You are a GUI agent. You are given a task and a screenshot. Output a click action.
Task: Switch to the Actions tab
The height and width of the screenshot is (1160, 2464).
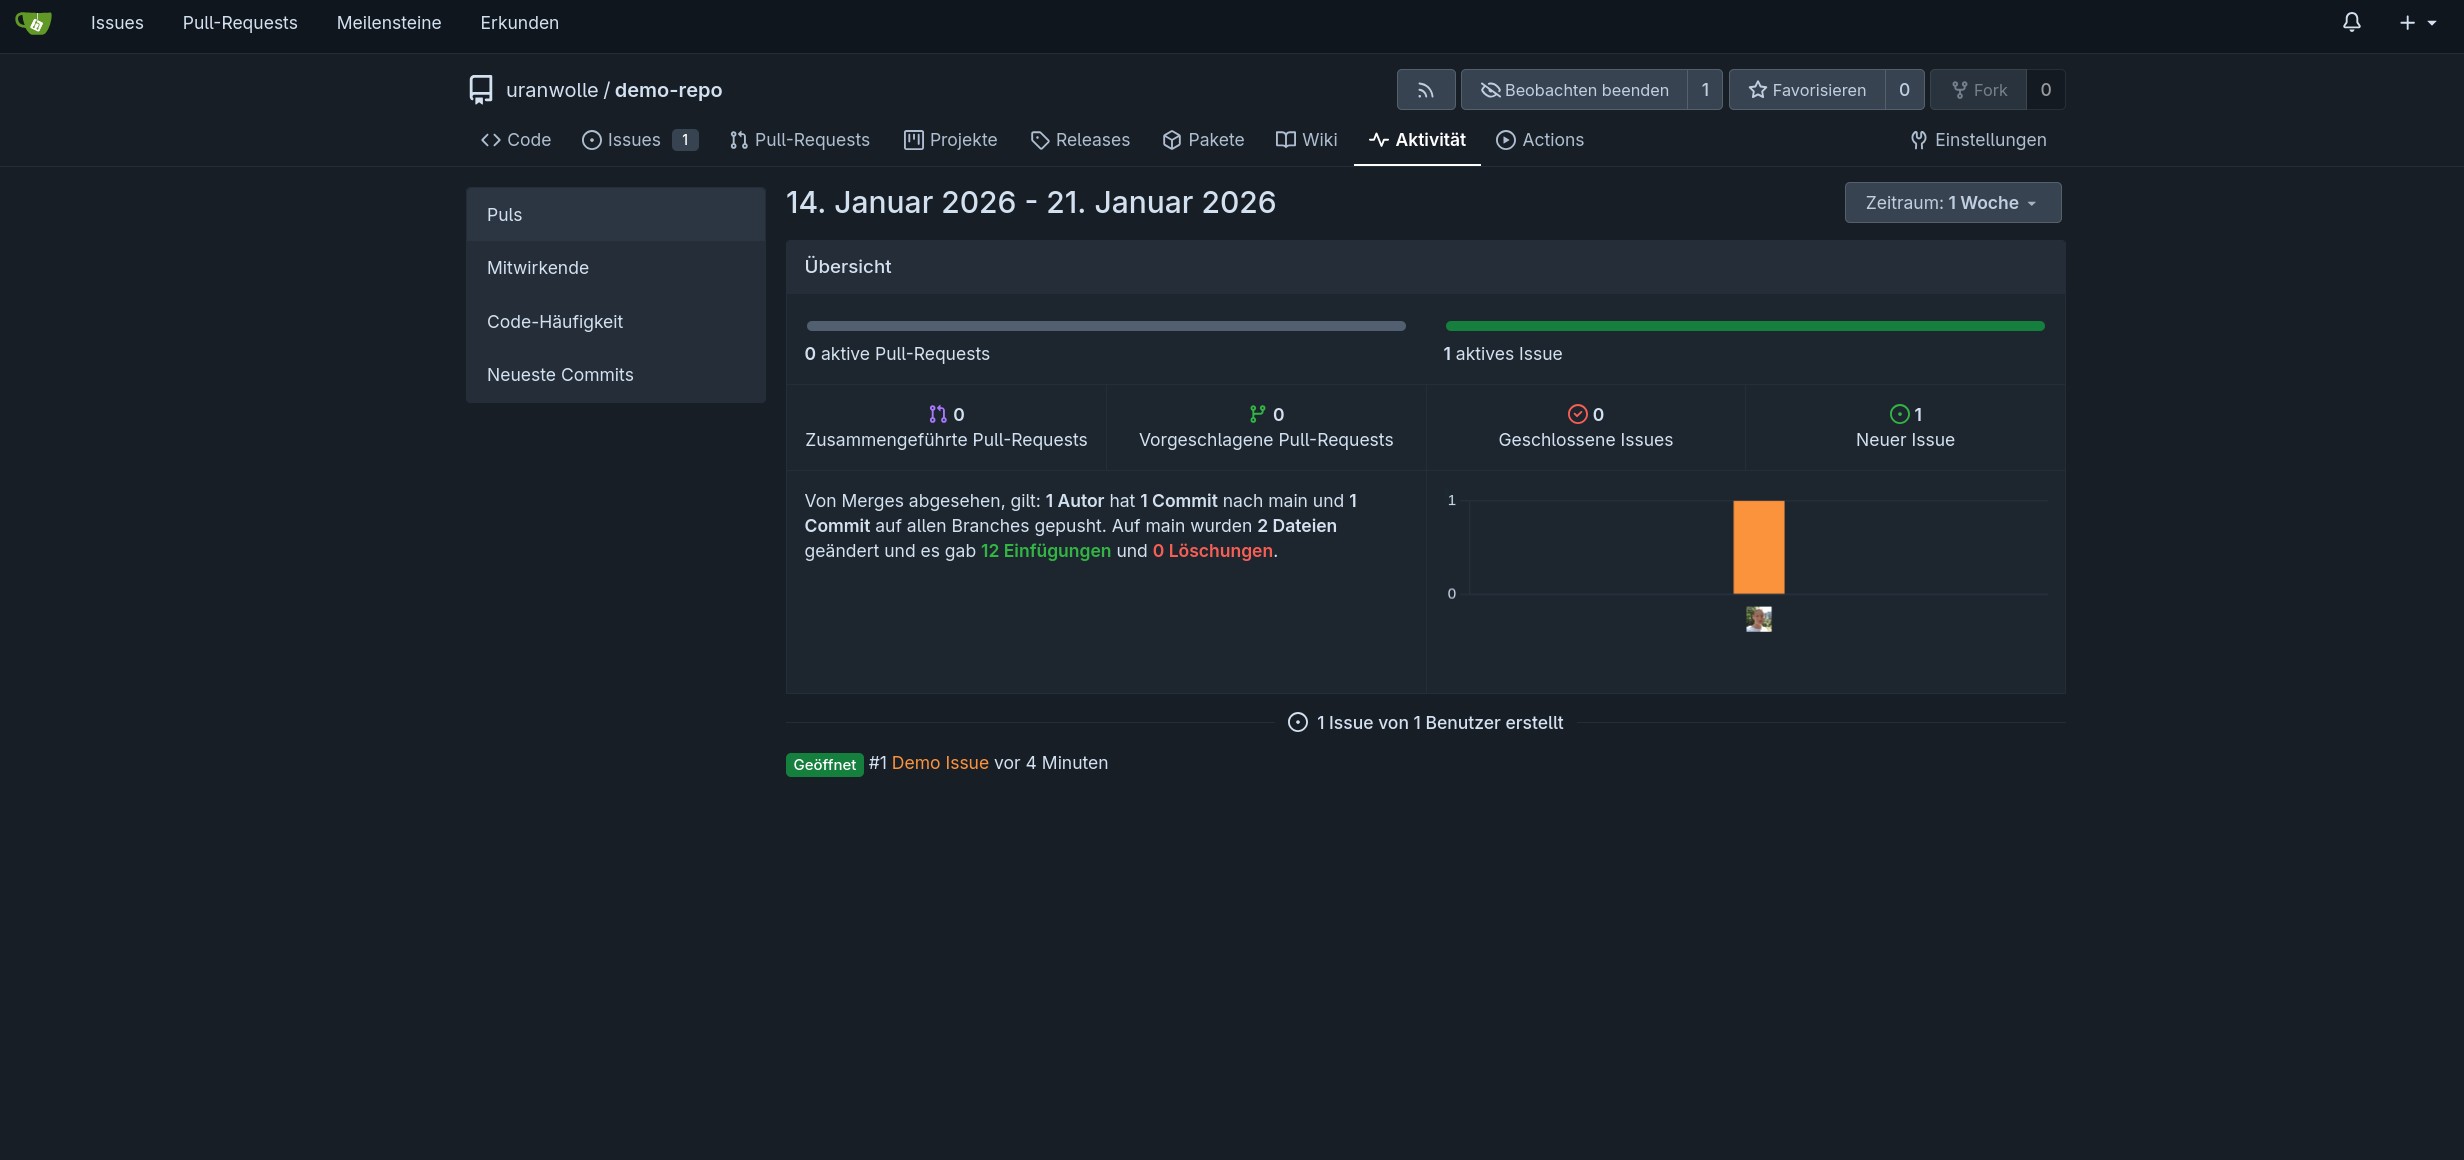(1540, 140)
